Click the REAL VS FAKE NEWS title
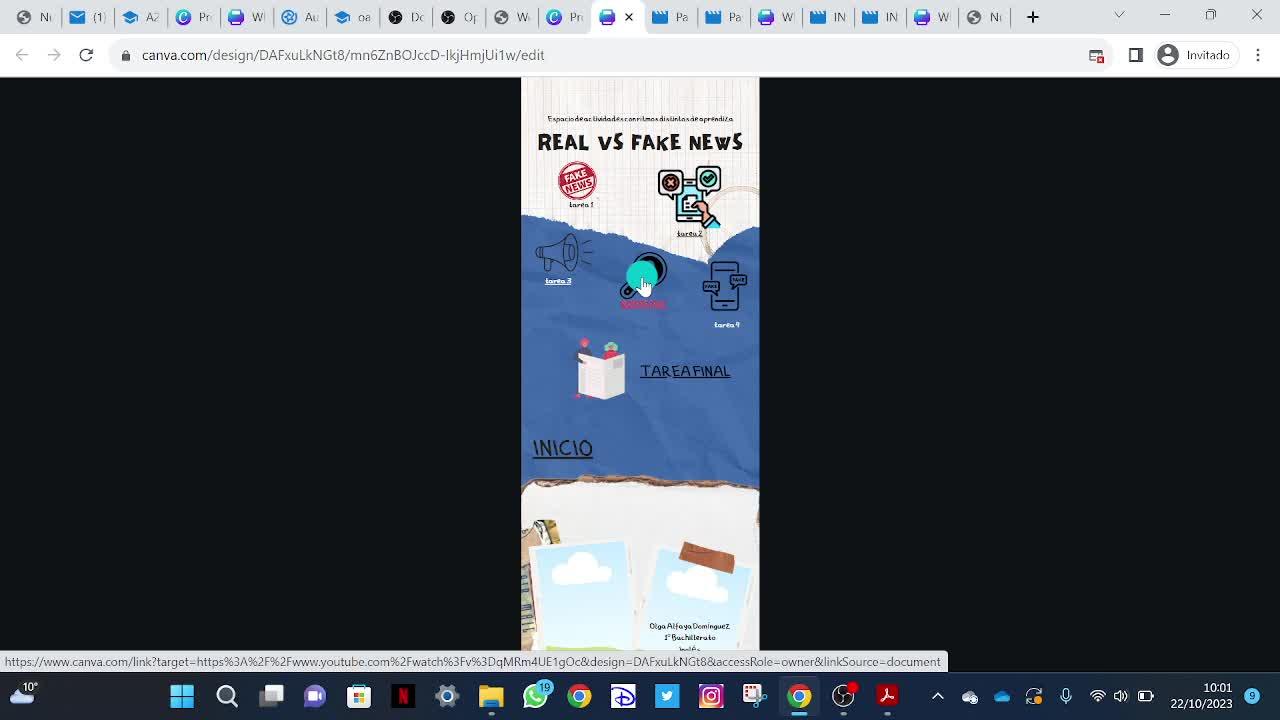 [640, 143]
